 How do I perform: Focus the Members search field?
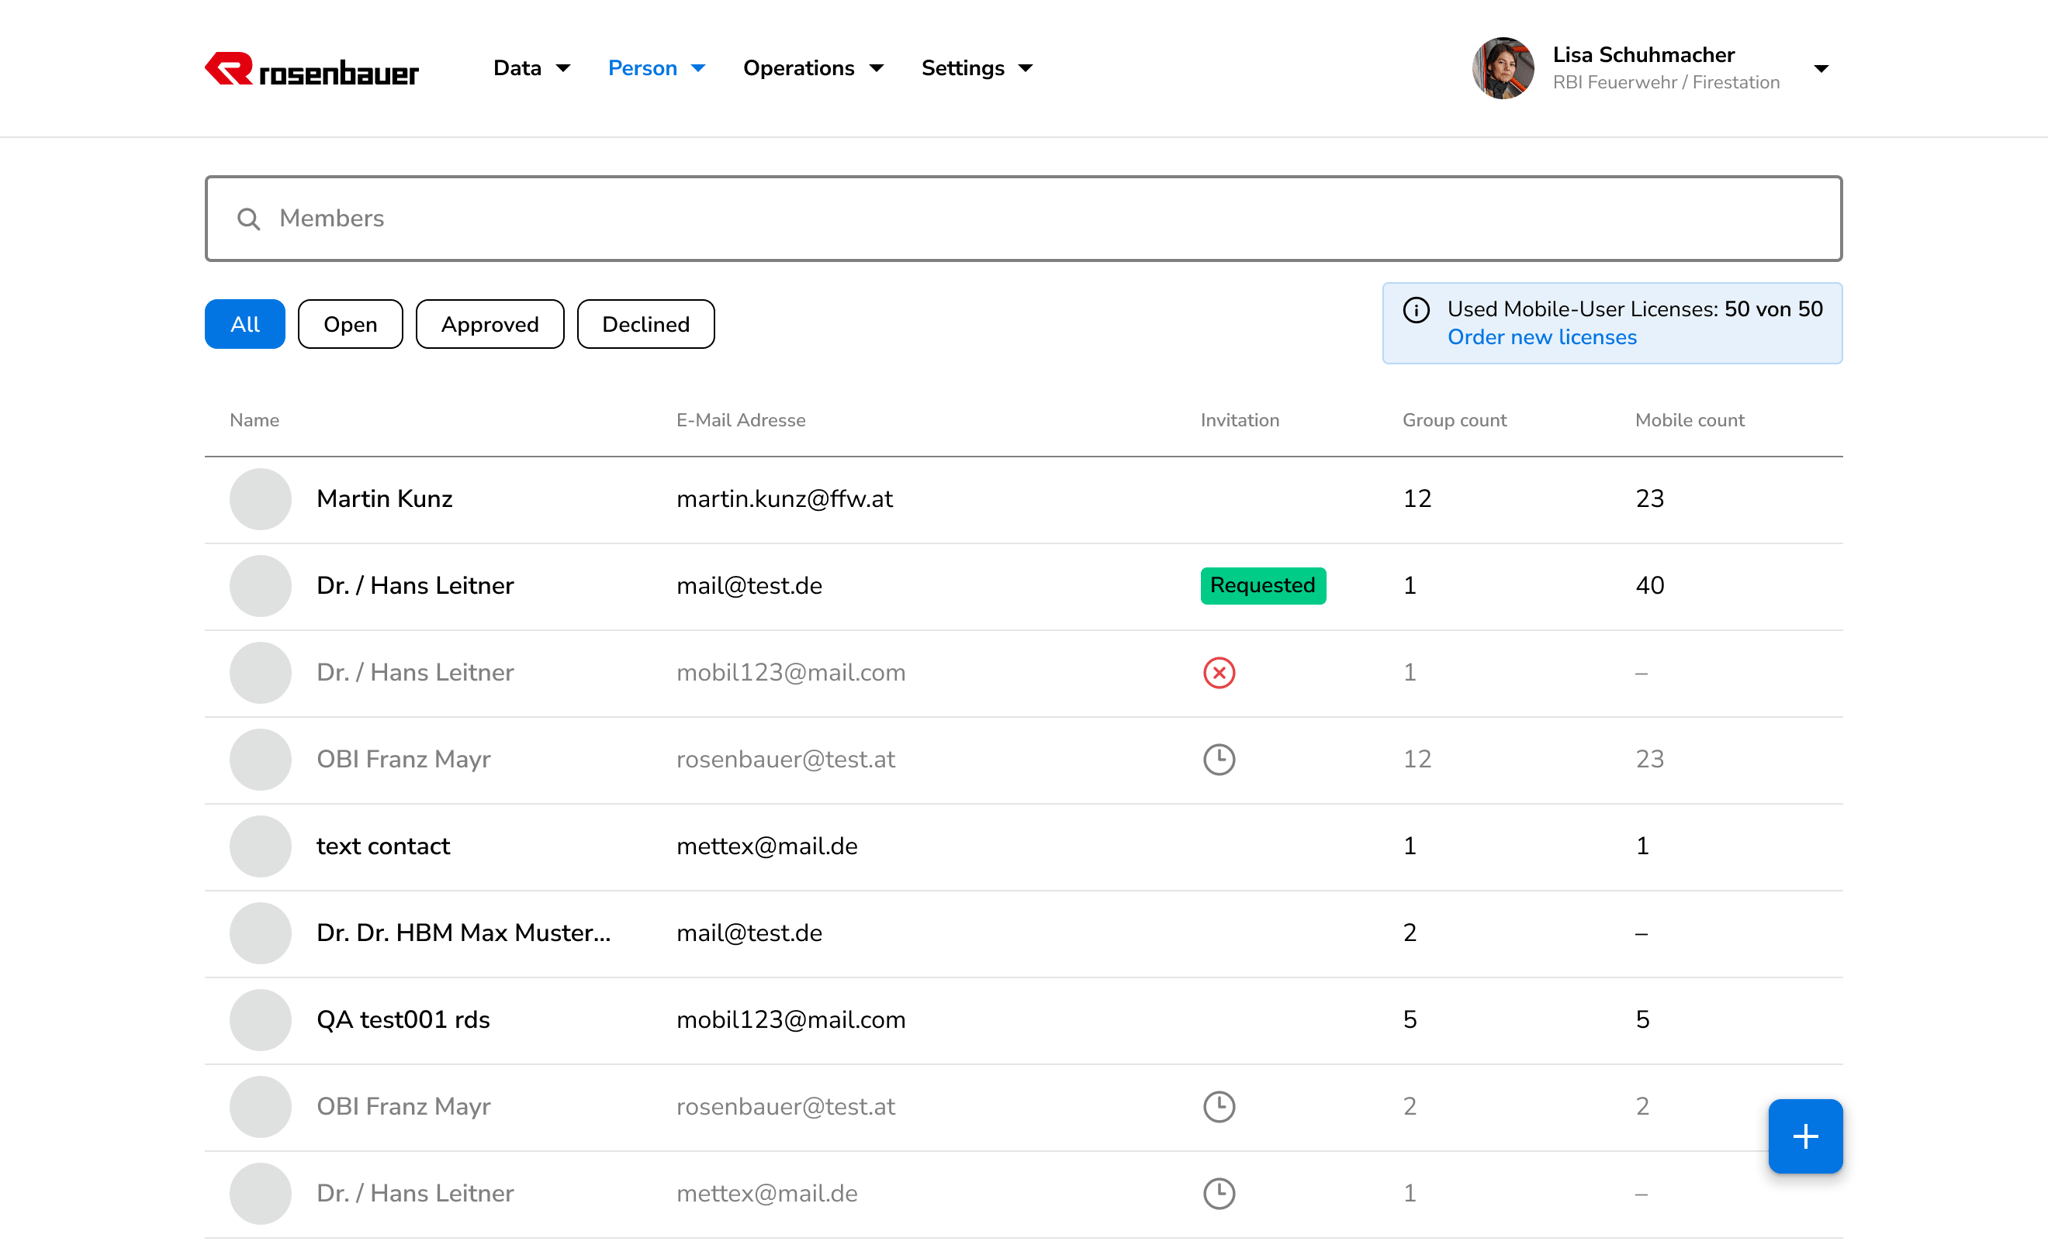click(1040, 219)
